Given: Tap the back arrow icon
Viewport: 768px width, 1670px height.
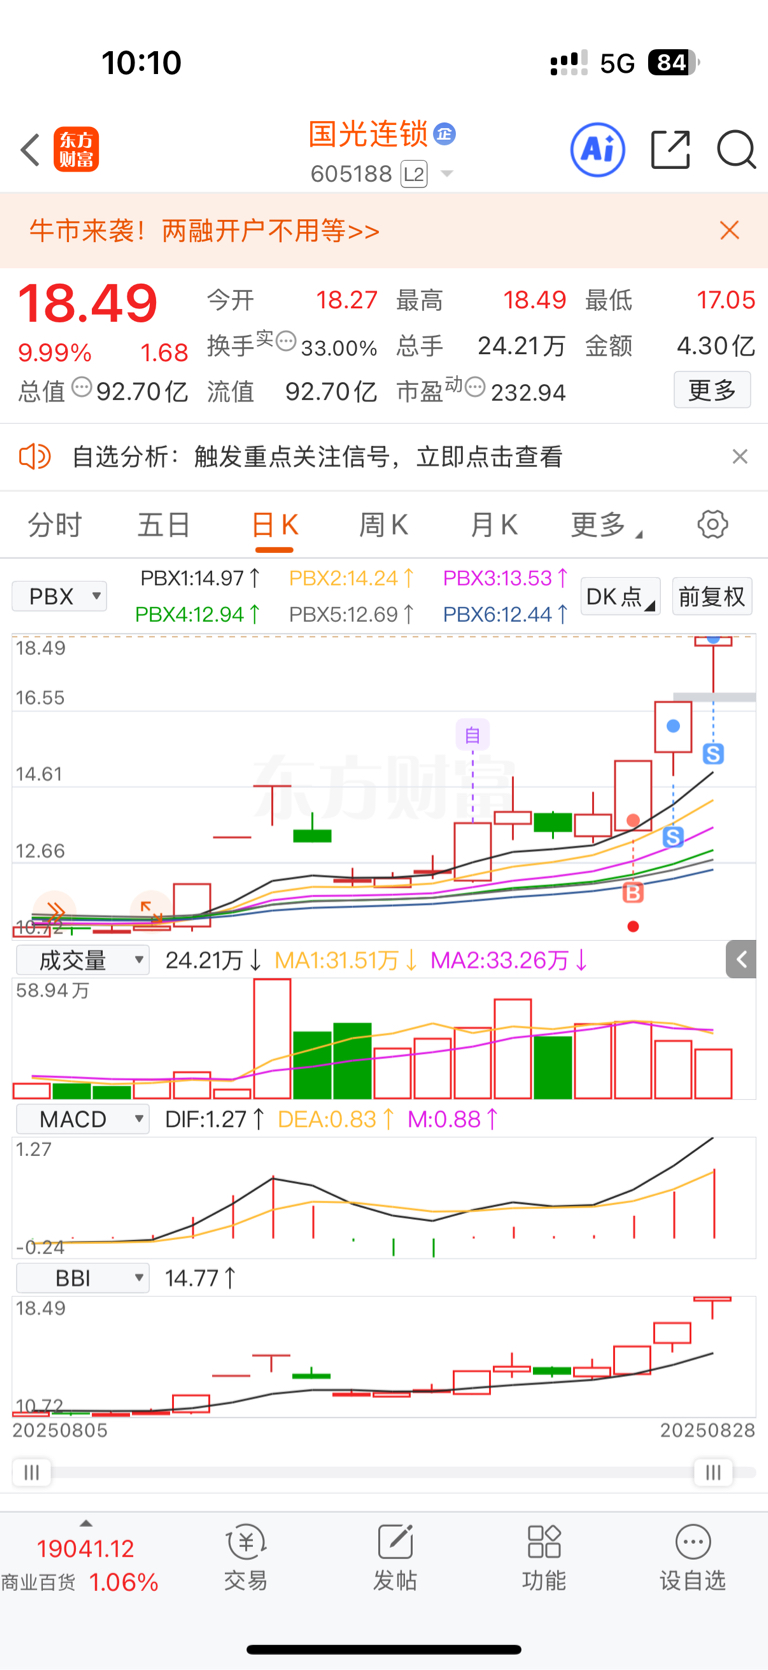Looking at the screenshot, I should (x=30, y=151).
